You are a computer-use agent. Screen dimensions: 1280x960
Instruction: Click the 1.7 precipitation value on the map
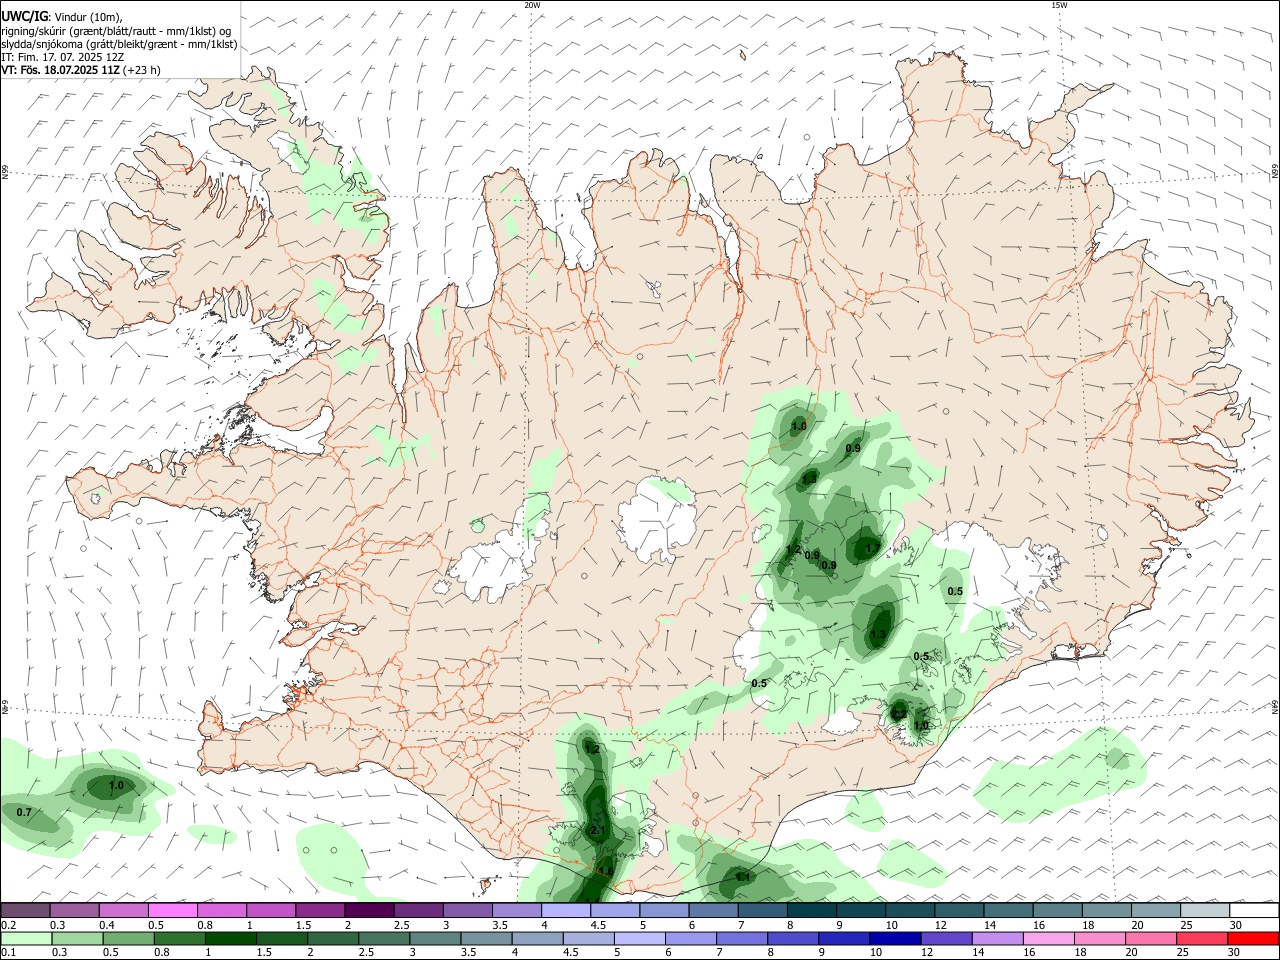click(872, 549)
